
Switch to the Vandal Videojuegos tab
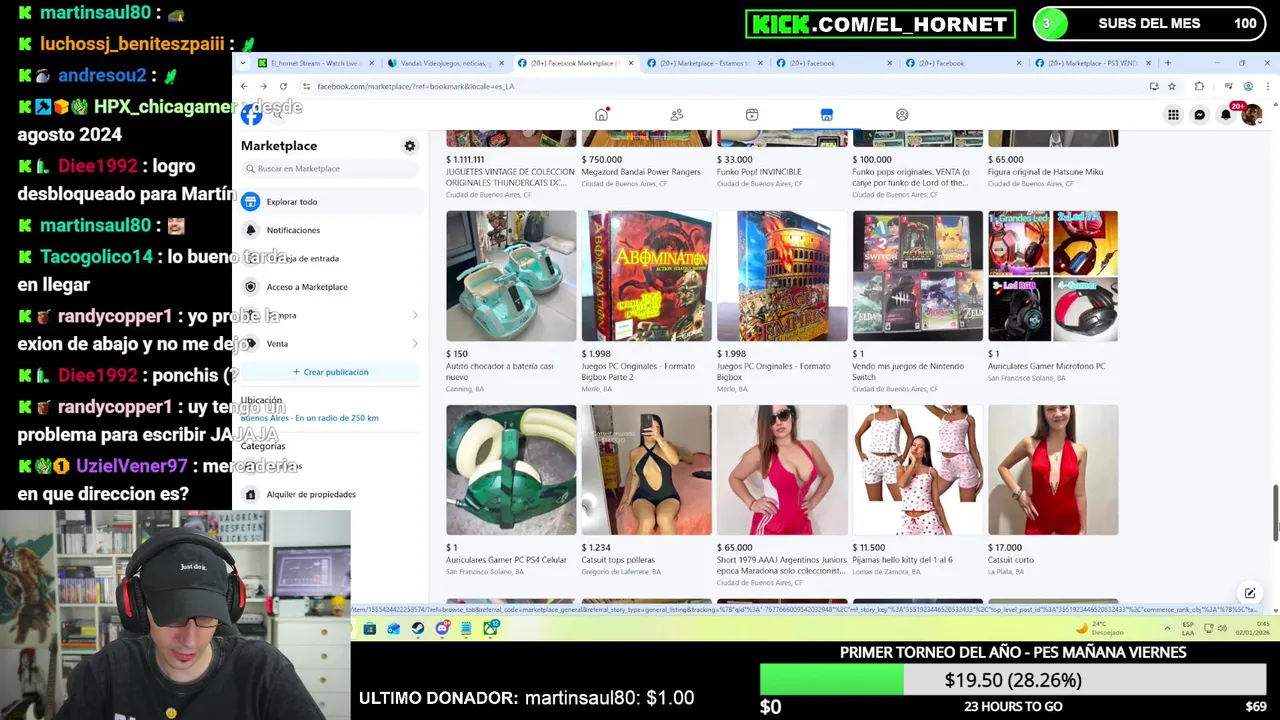[445, 63]
